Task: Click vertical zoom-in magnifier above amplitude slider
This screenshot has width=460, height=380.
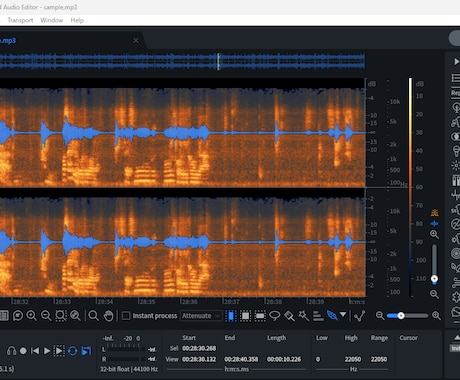Action: (x=434, y=234)
